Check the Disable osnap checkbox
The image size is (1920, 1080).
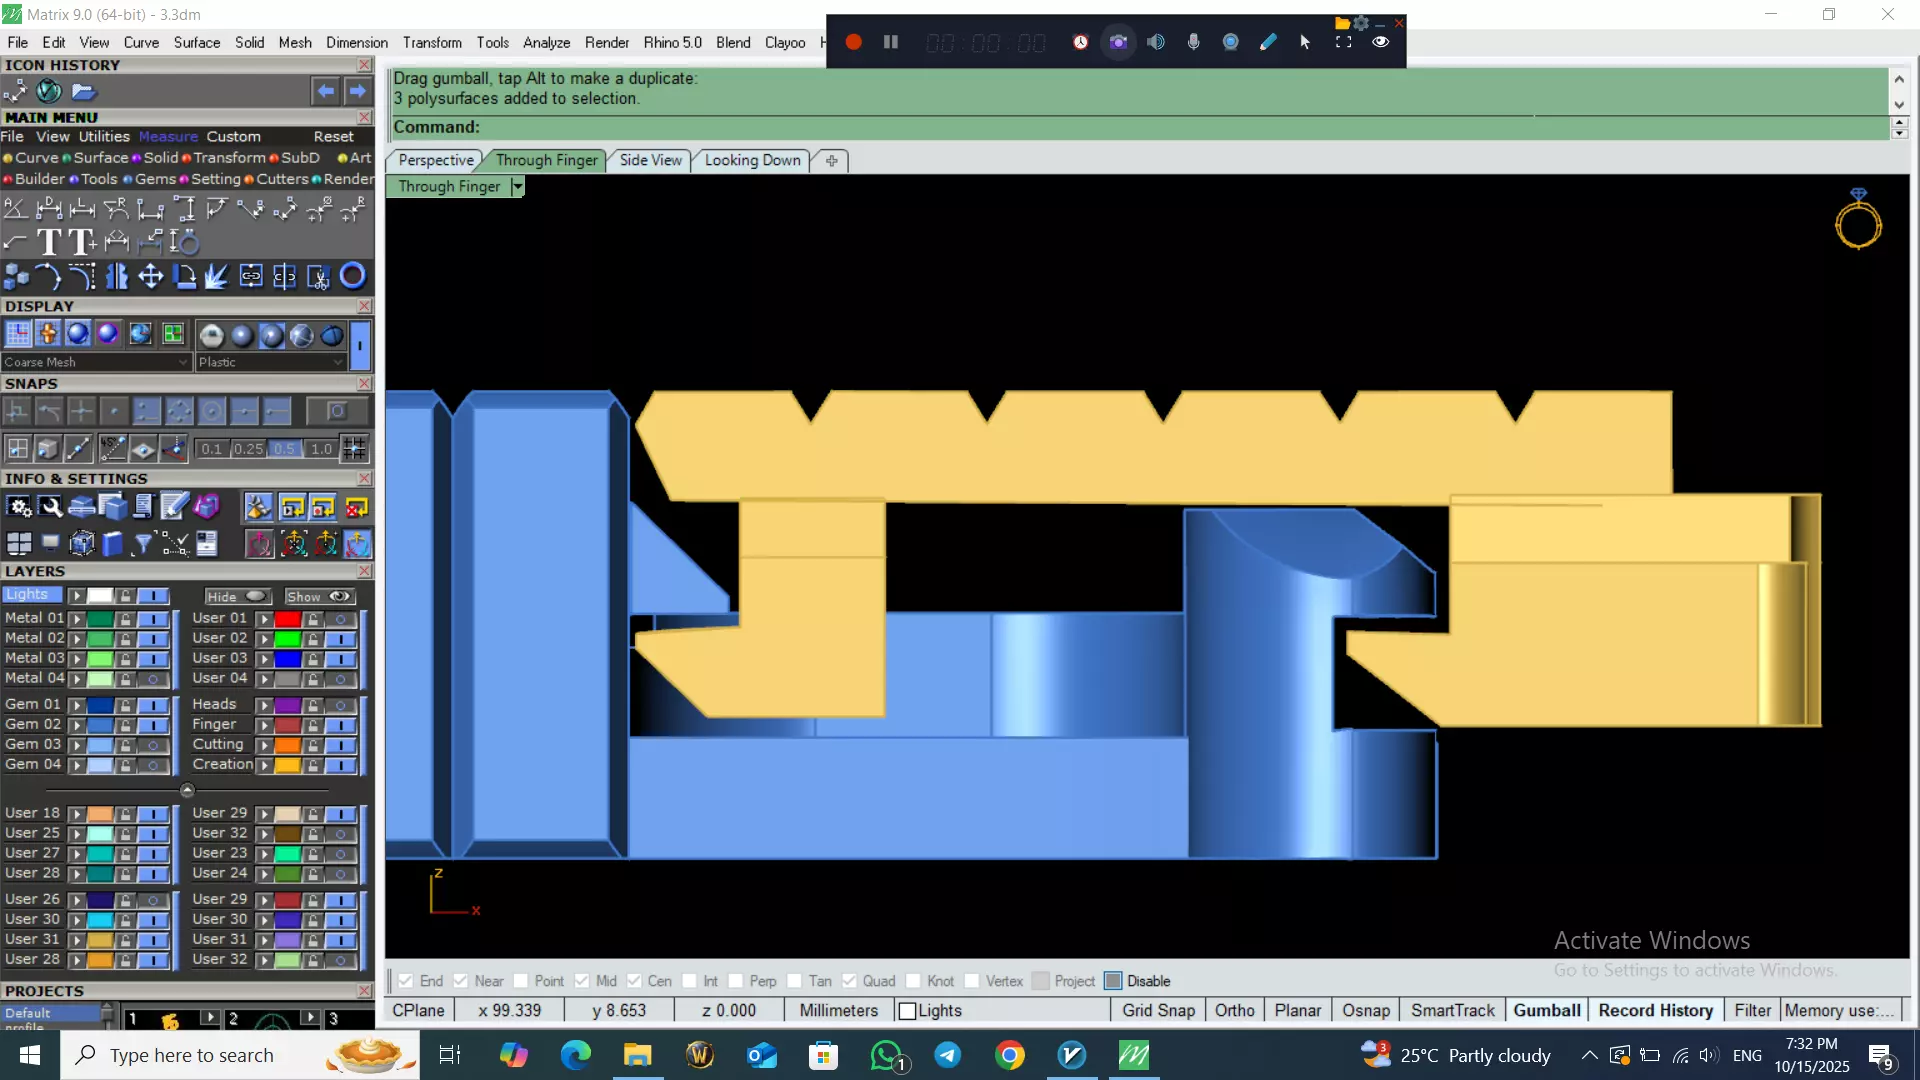(x=1113, y=981)
